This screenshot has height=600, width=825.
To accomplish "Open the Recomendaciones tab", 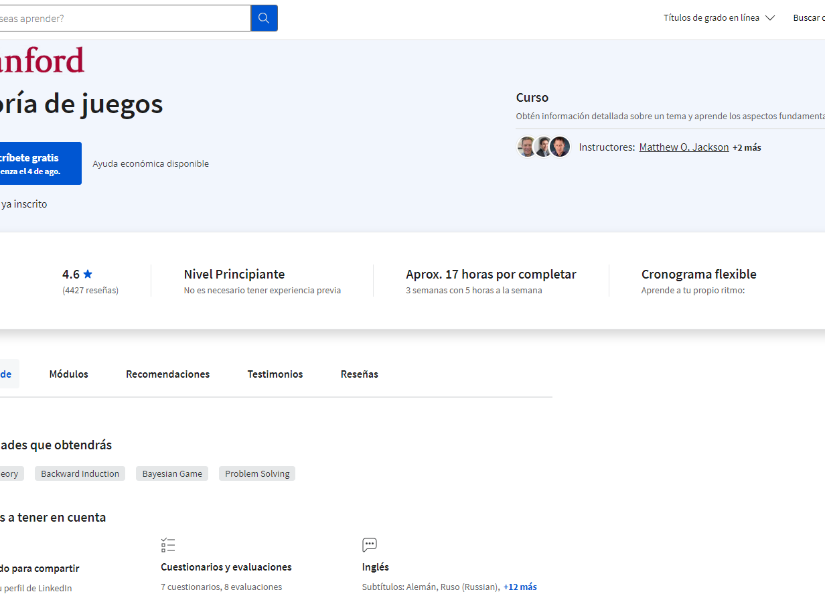I will tap(167, 374).
